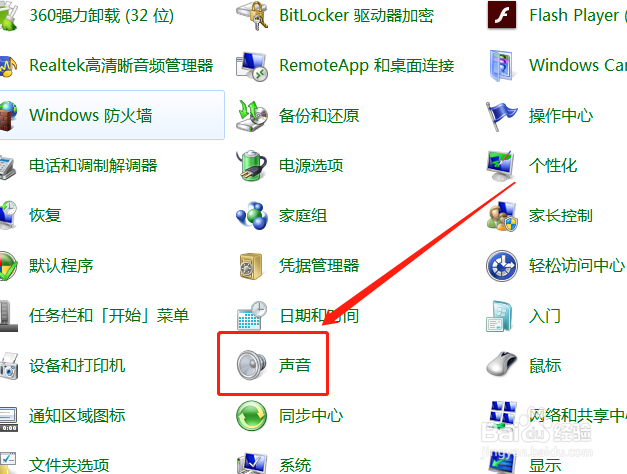The height and width of the screenshot is (474, 627).
Task: Open RemoteApp 和桌面连接
Action: pos(367,65)
